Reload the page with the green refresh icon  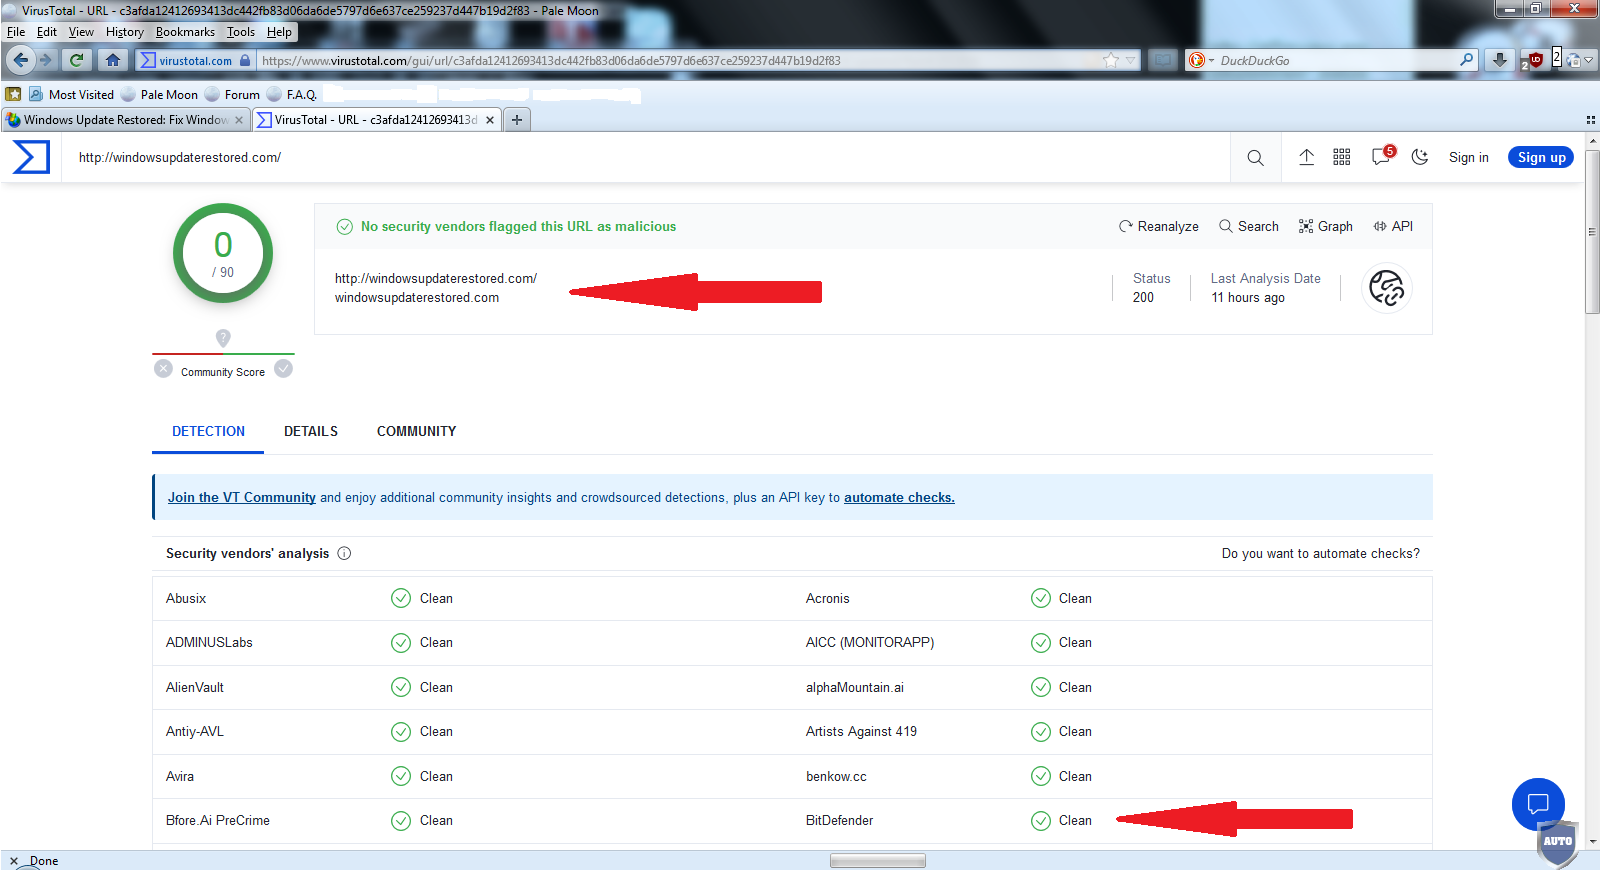coord(76,60)
